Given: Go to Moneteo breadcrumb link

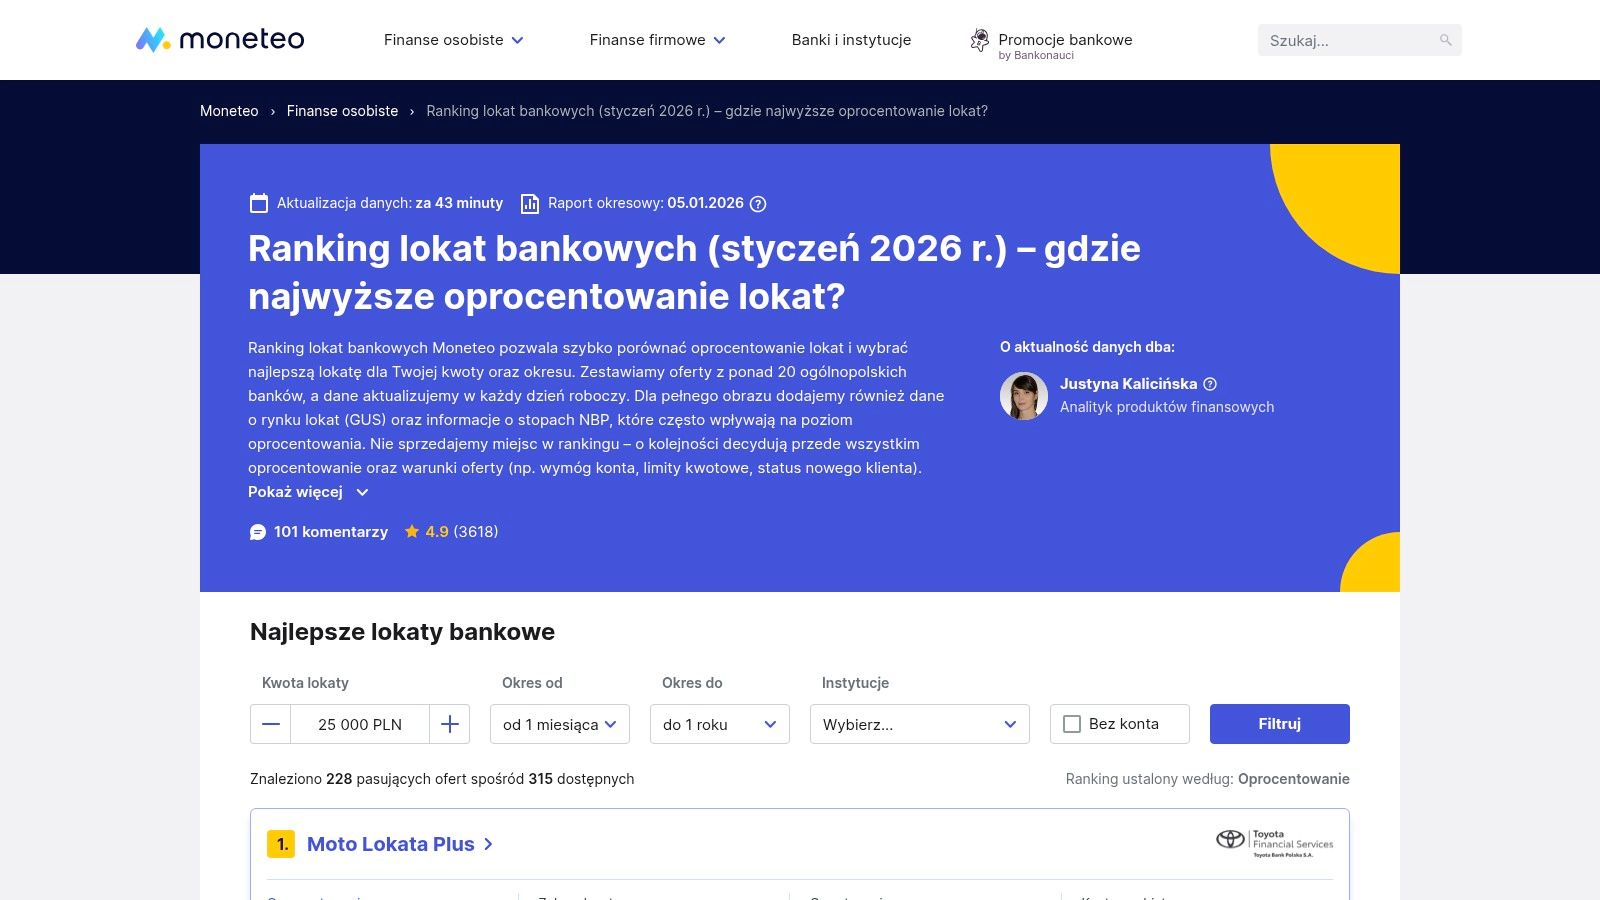Looking at the screenshot, I should point(229,111).
